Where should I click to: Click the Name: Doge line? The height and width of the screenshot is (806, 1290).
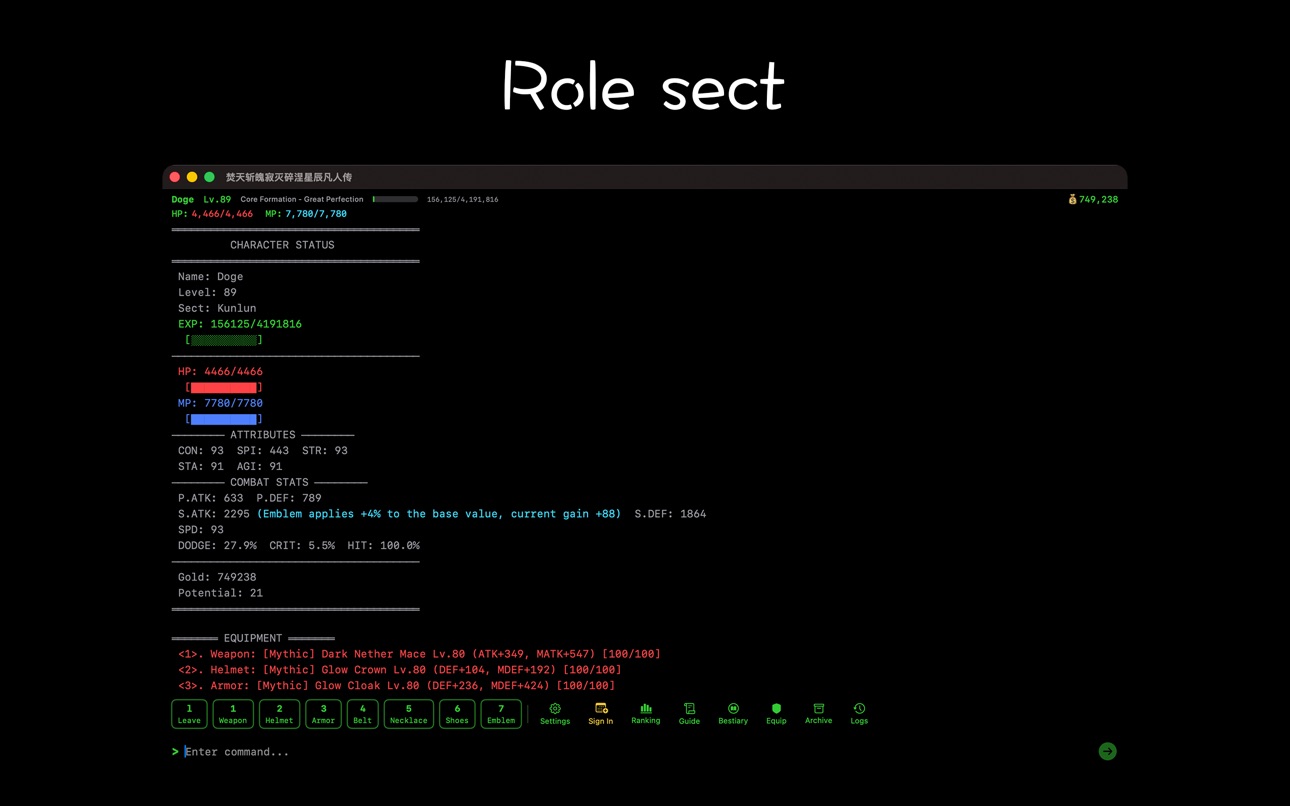click(211, 277)
